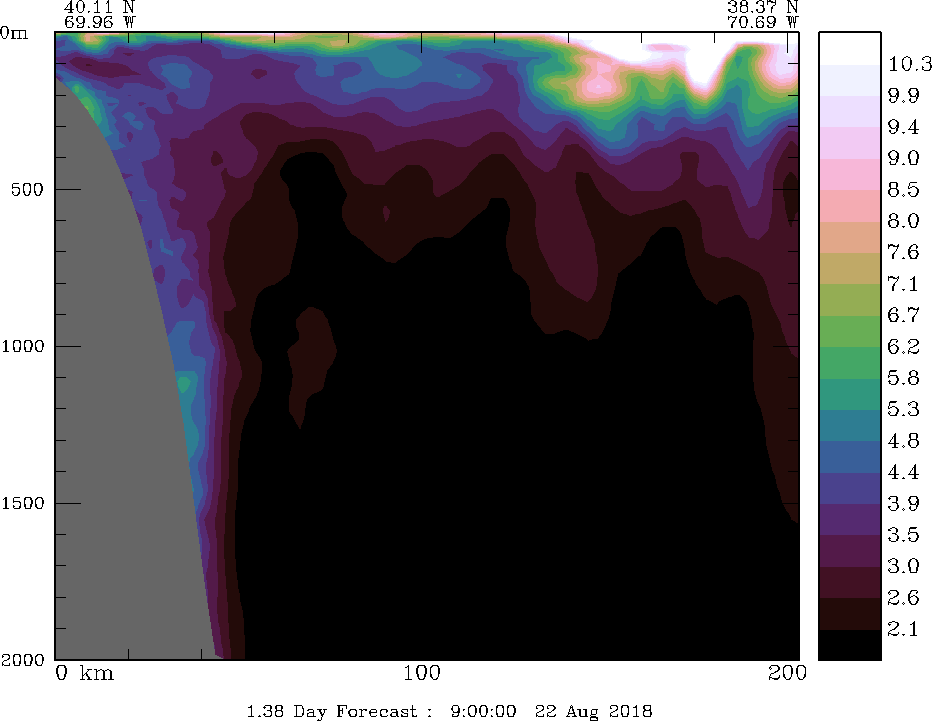Click the 8.0 colorbar label
The height and width of the screenshot is (721, 932).
coord(903,221)
